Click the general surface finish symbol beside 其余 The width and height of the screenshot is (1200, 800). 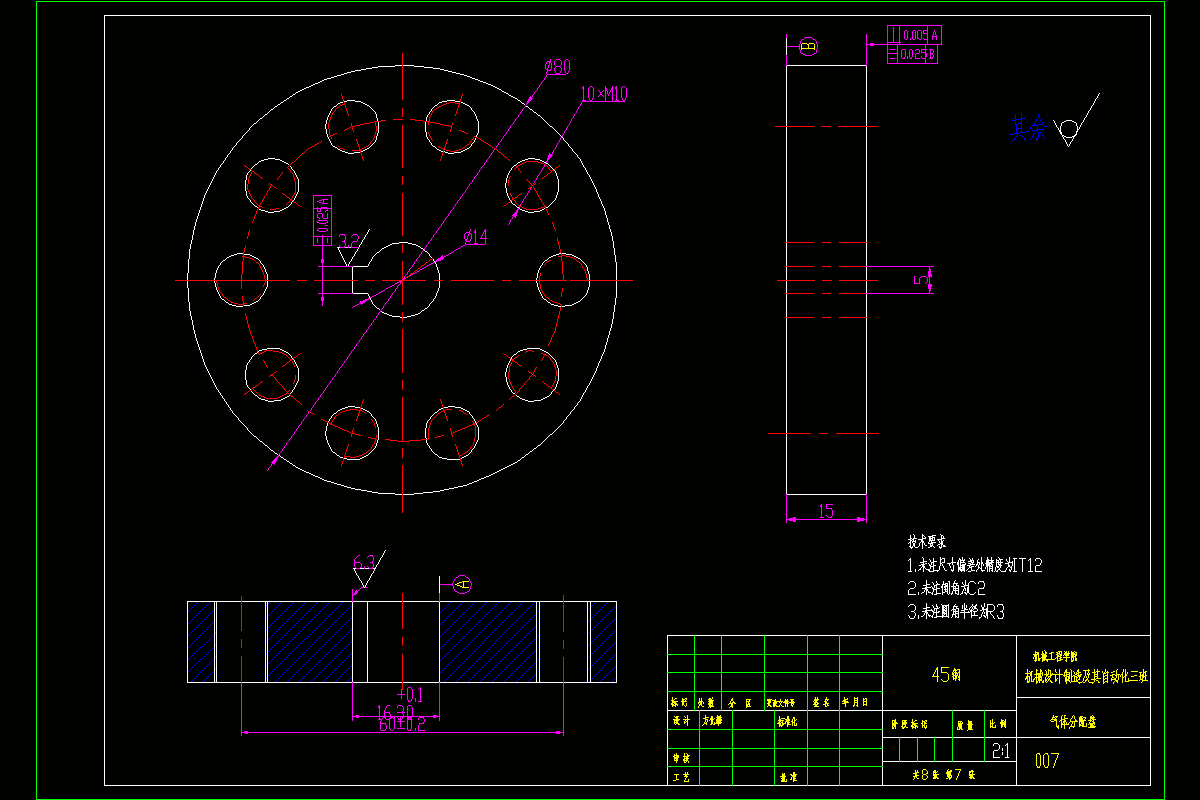point(1077,122)
